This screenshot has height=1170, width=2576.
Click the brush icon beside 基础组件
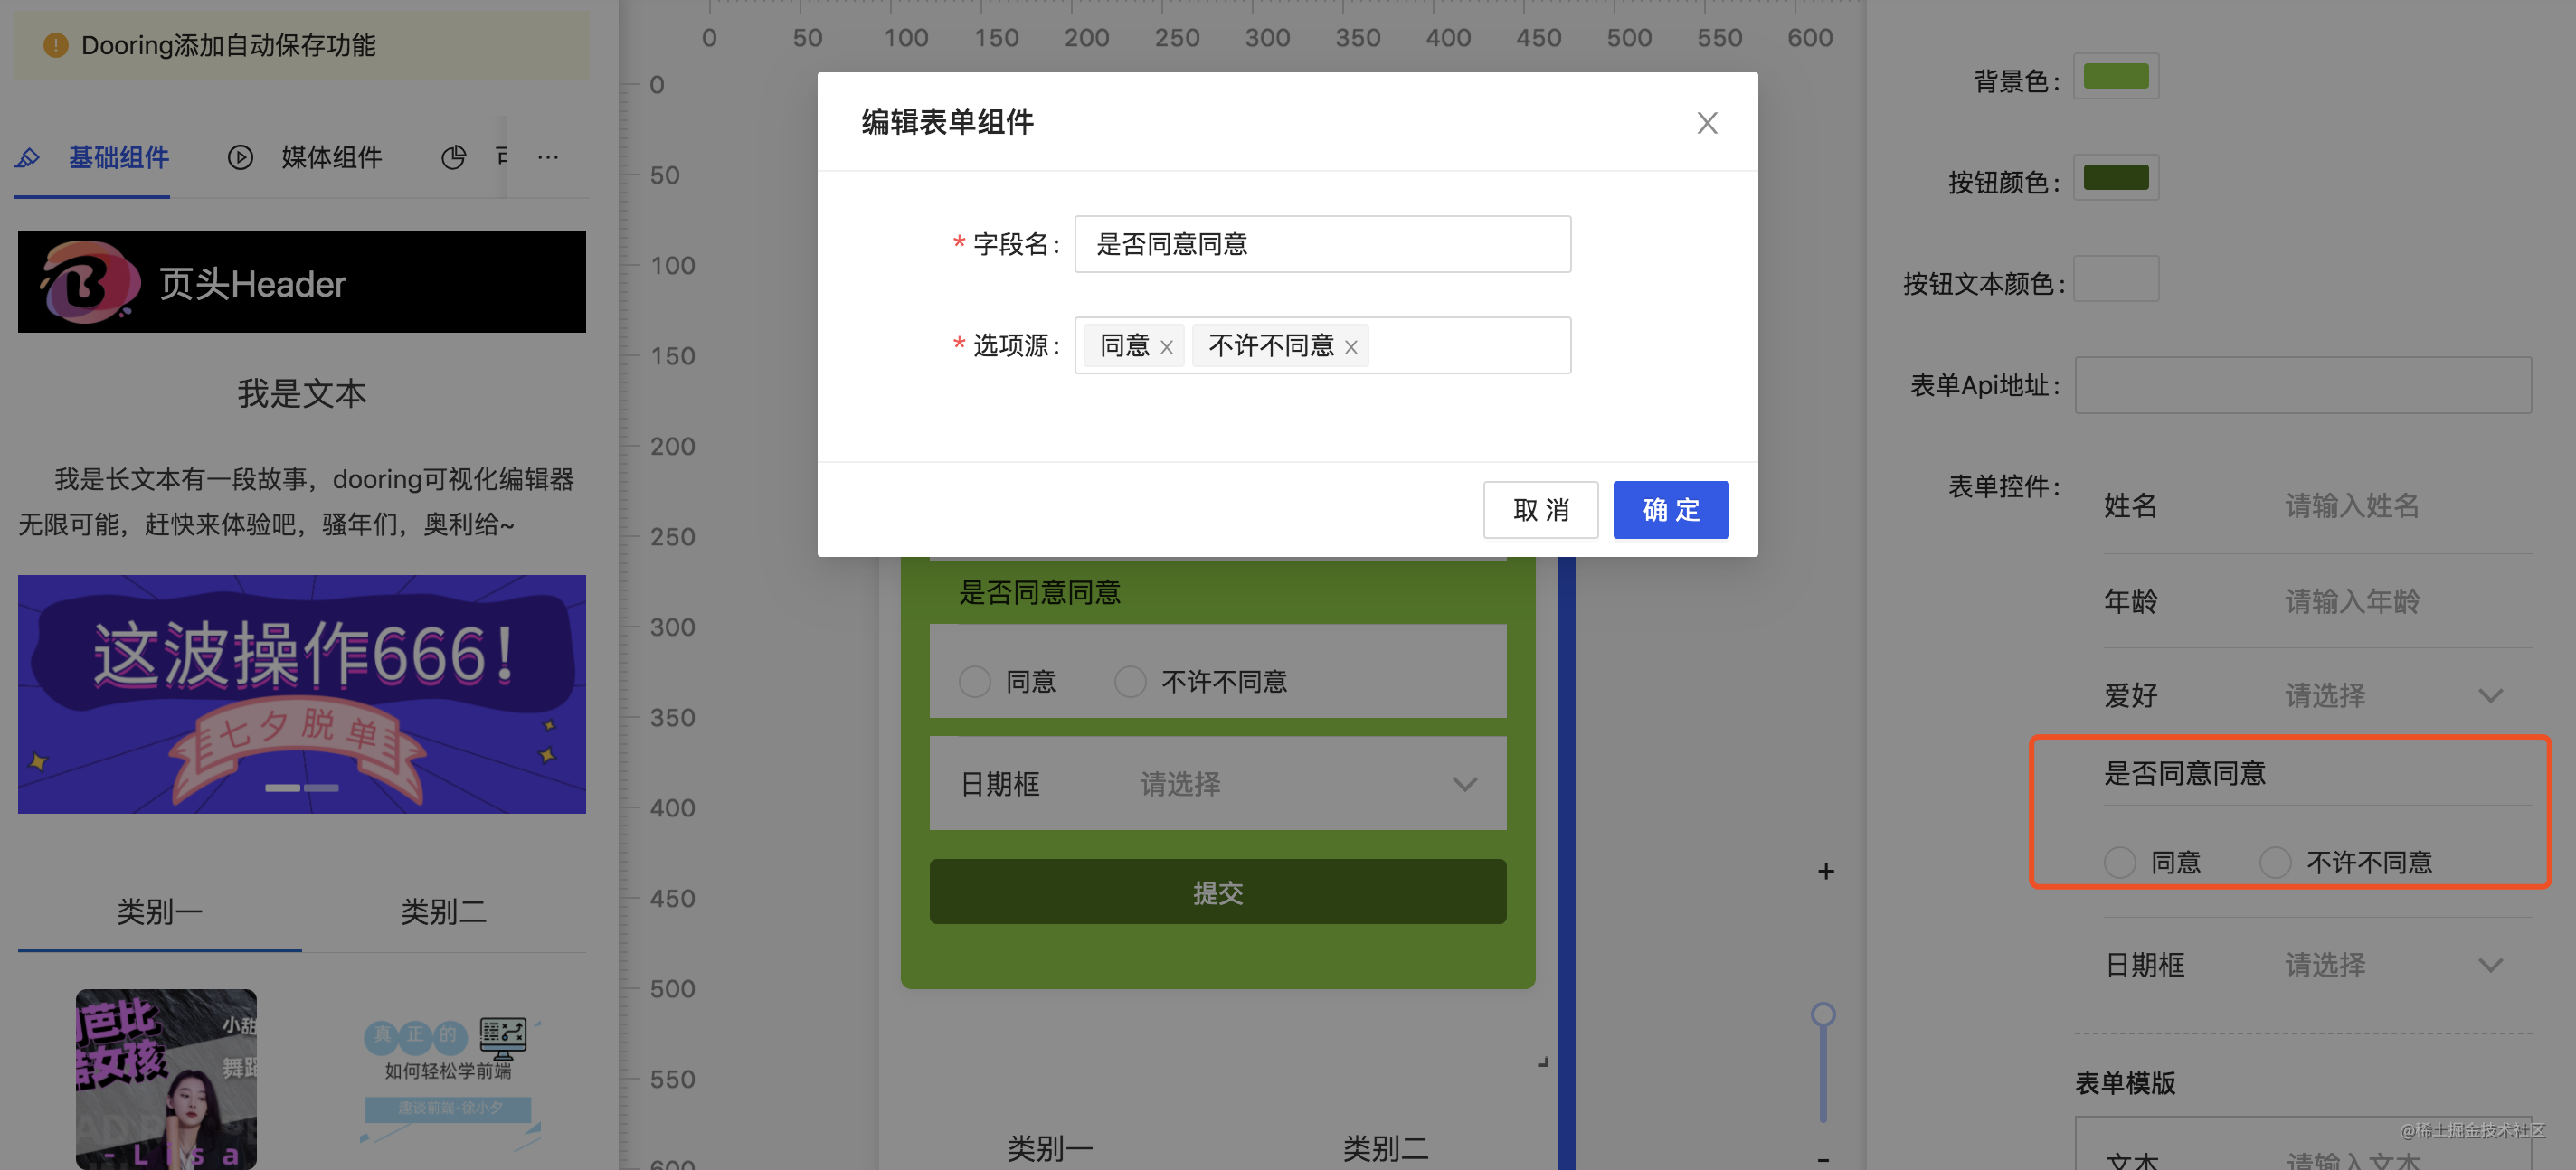pos(28,157)
